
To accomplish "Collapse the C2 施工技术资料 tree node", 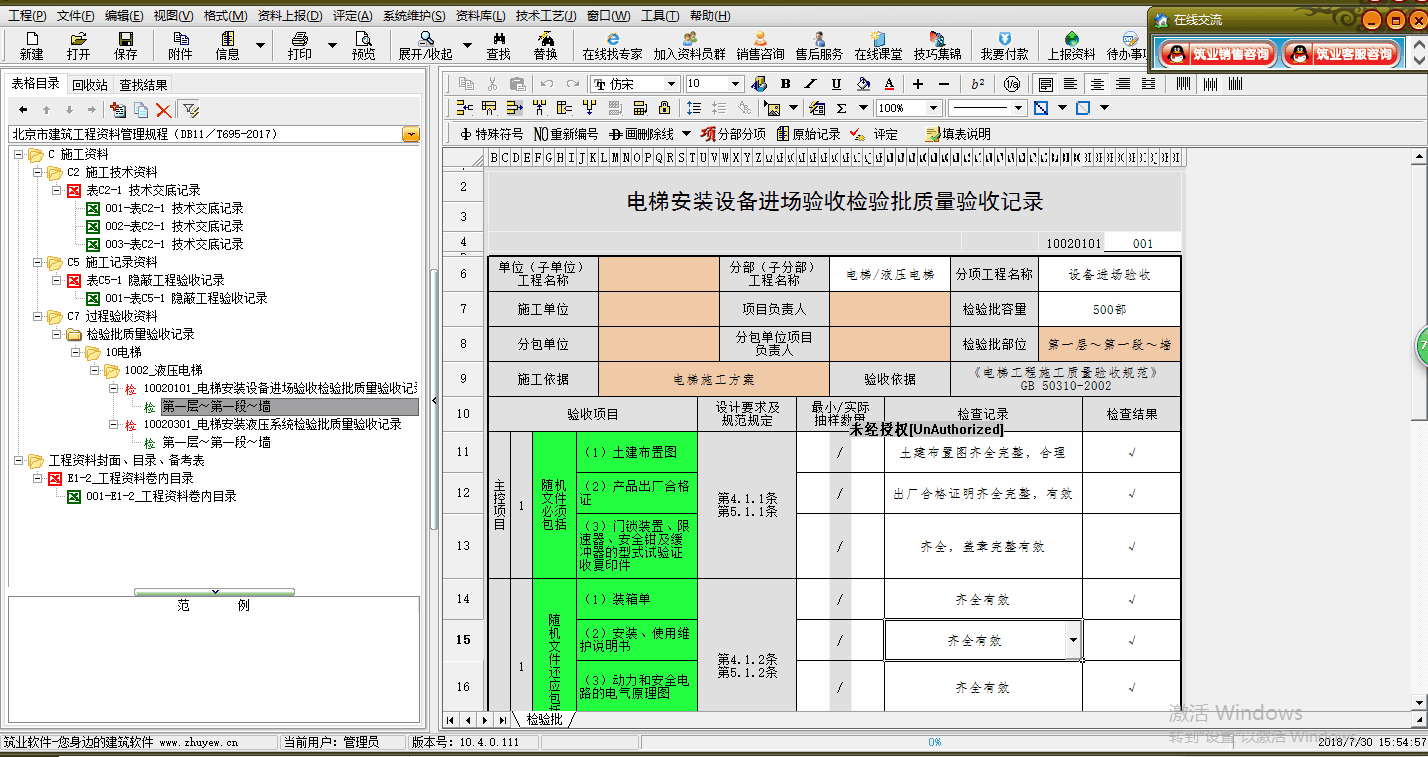I will 38,172.
